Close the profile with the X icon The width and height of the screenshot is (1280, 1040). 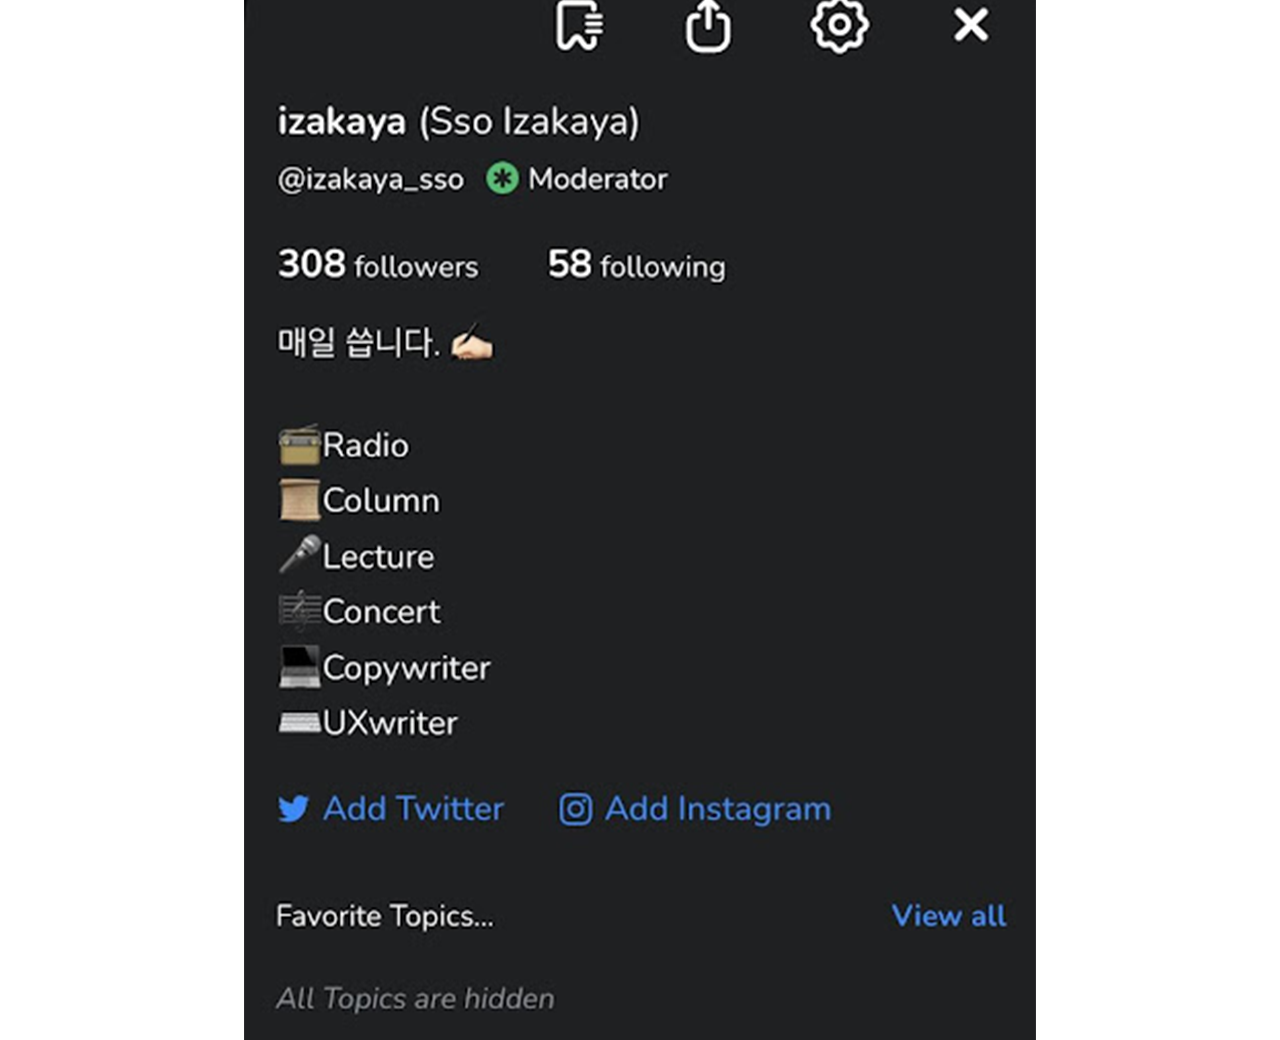(x=970, y=24)
